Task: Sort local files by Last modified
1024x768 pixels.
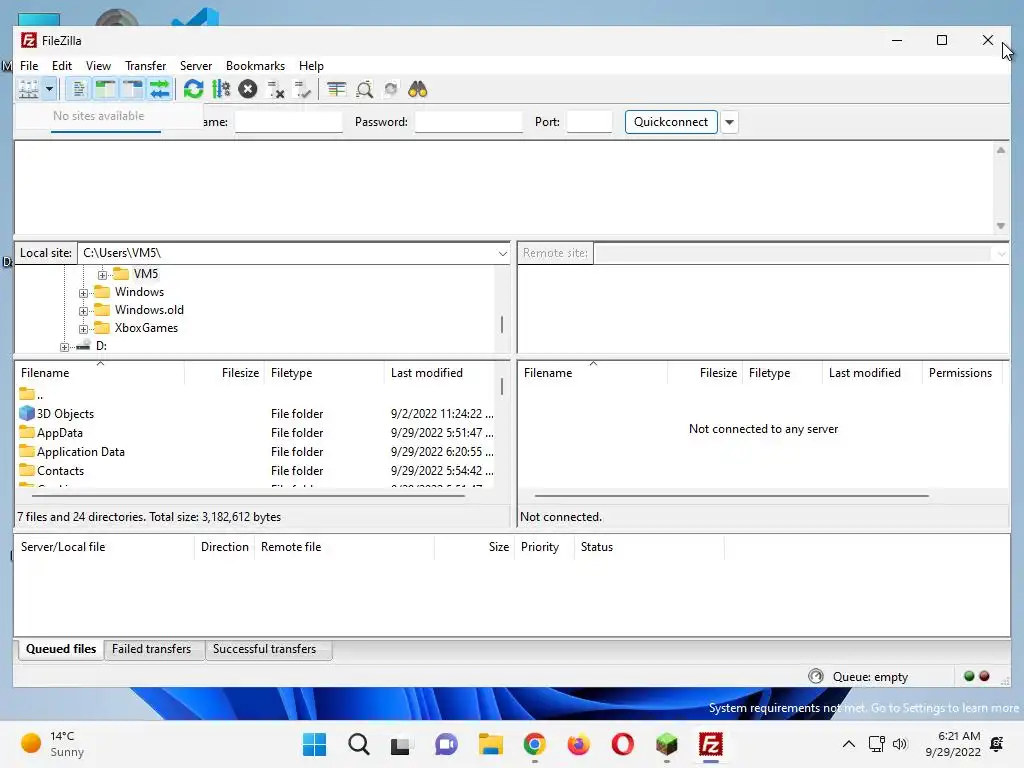Action: click(x=441, y=373)
